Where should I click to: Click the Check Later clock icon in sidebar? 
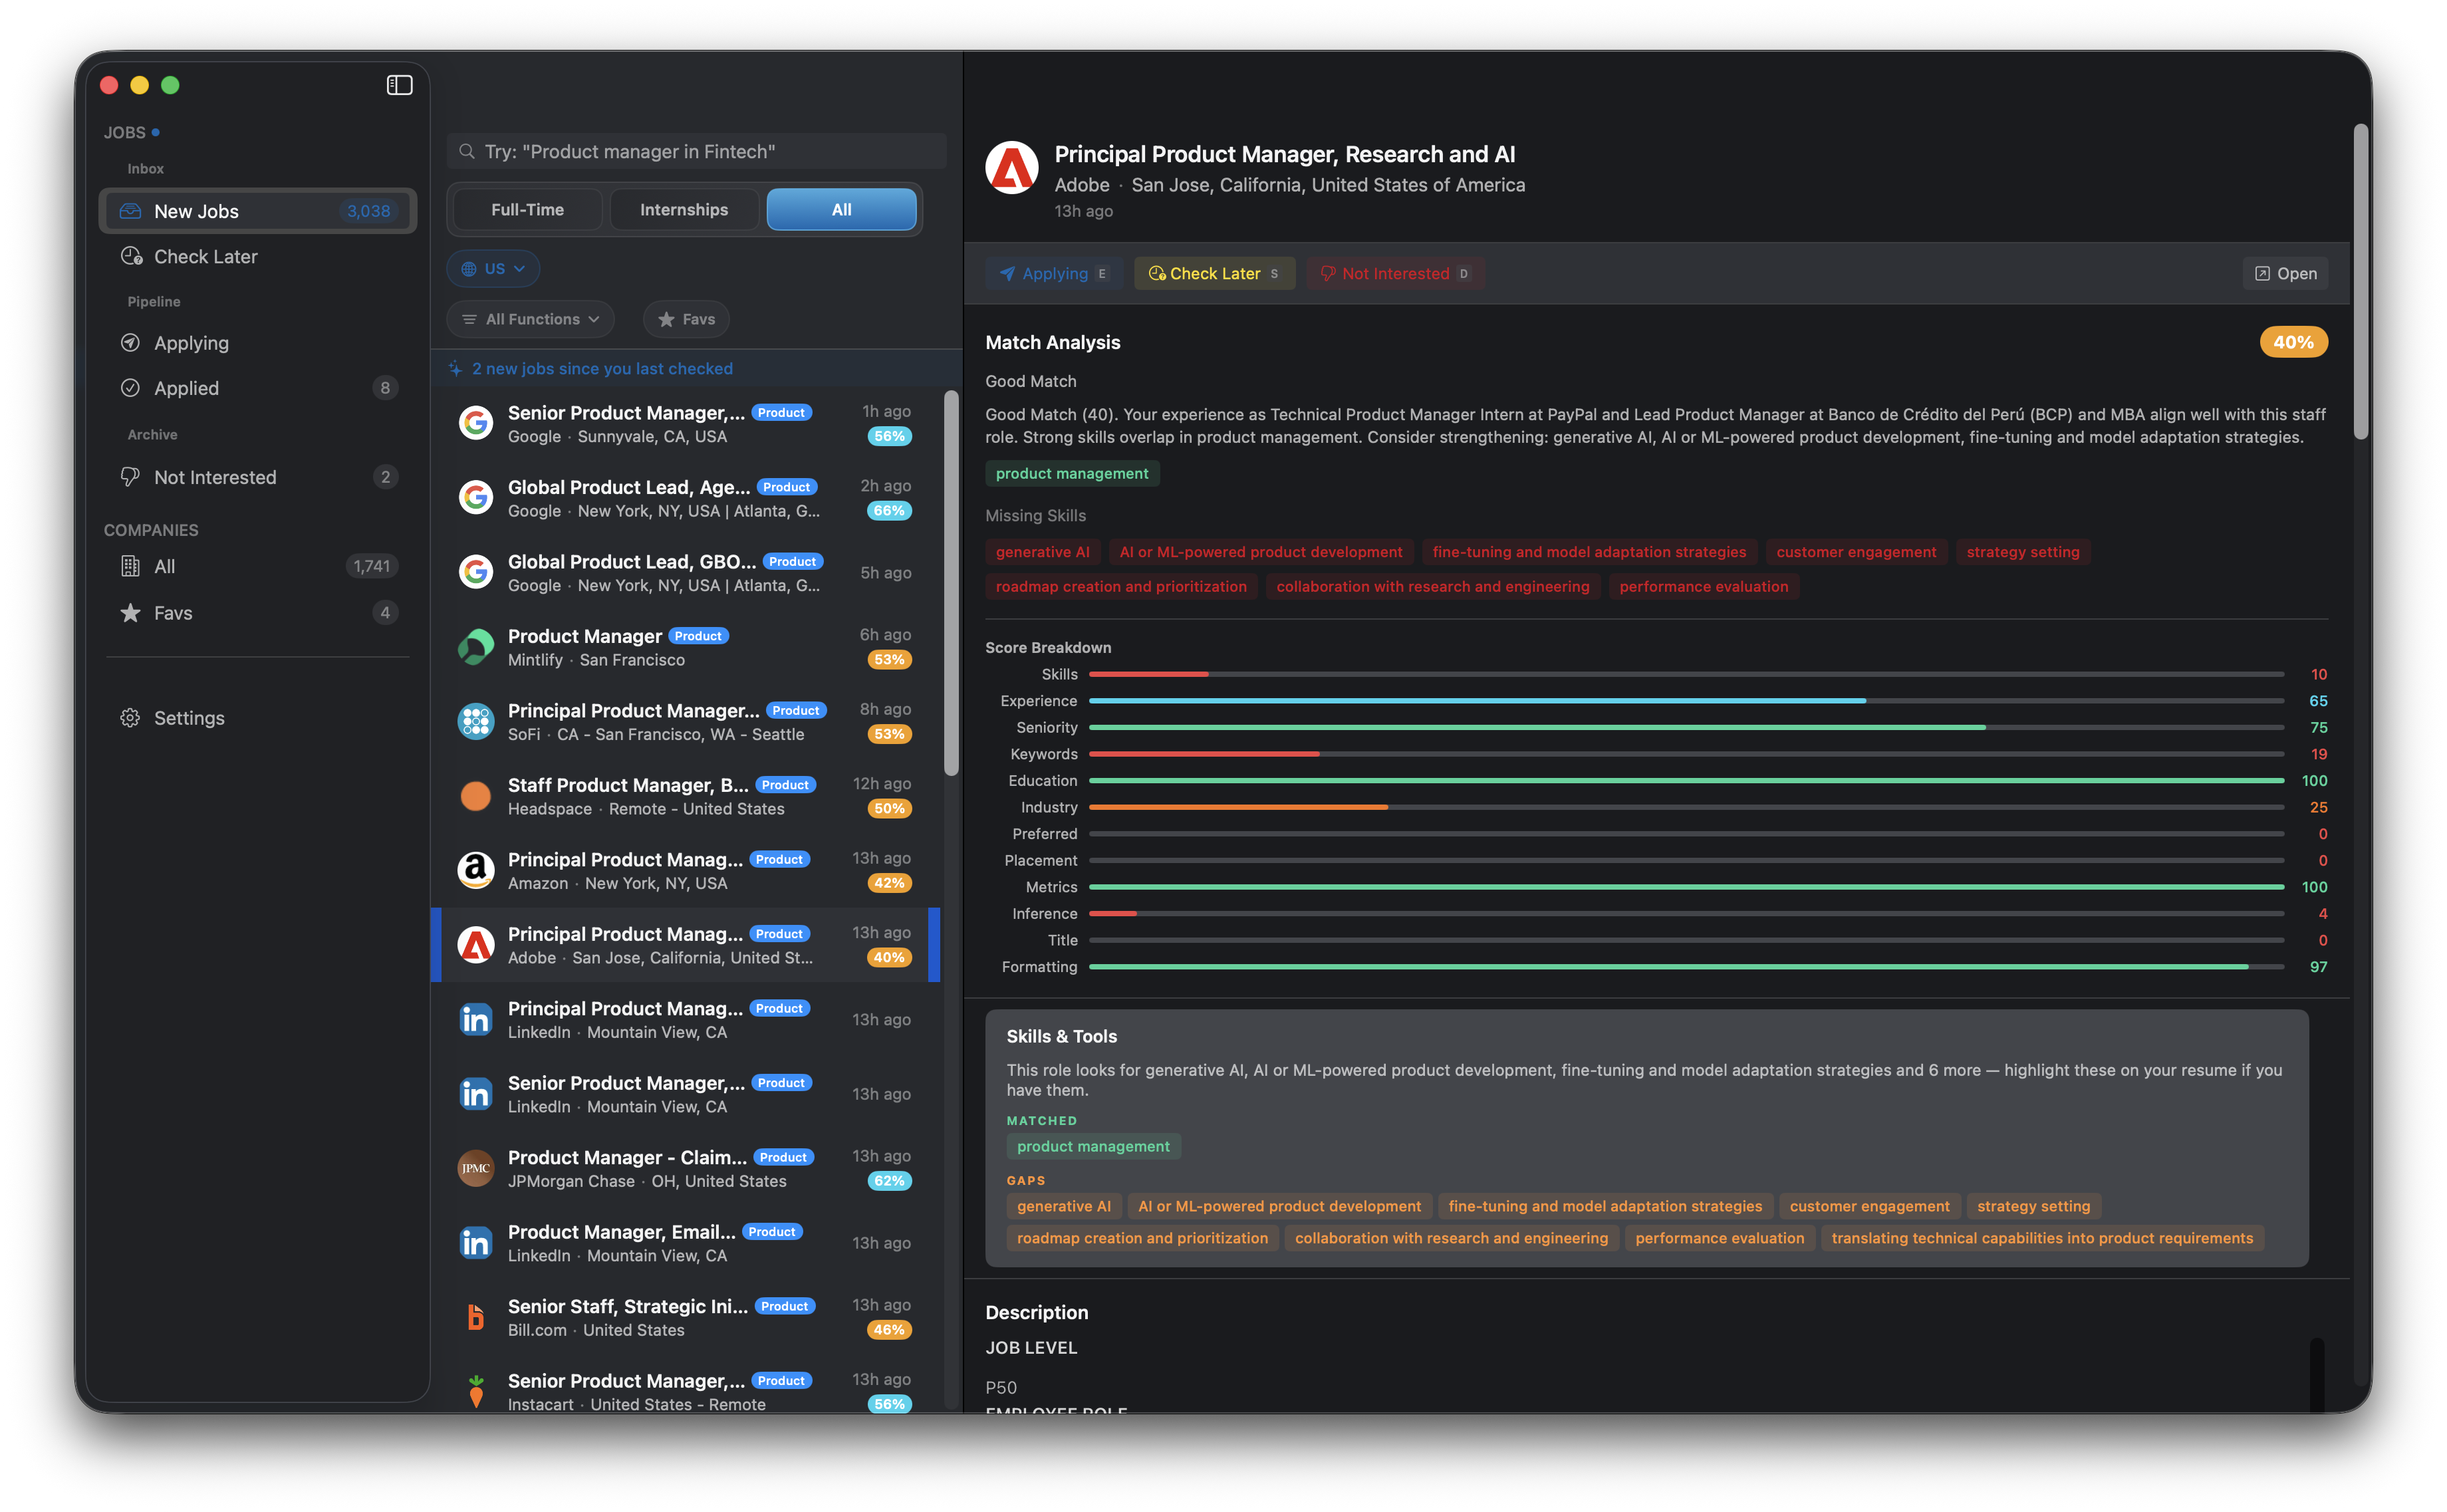click(131, 256)
